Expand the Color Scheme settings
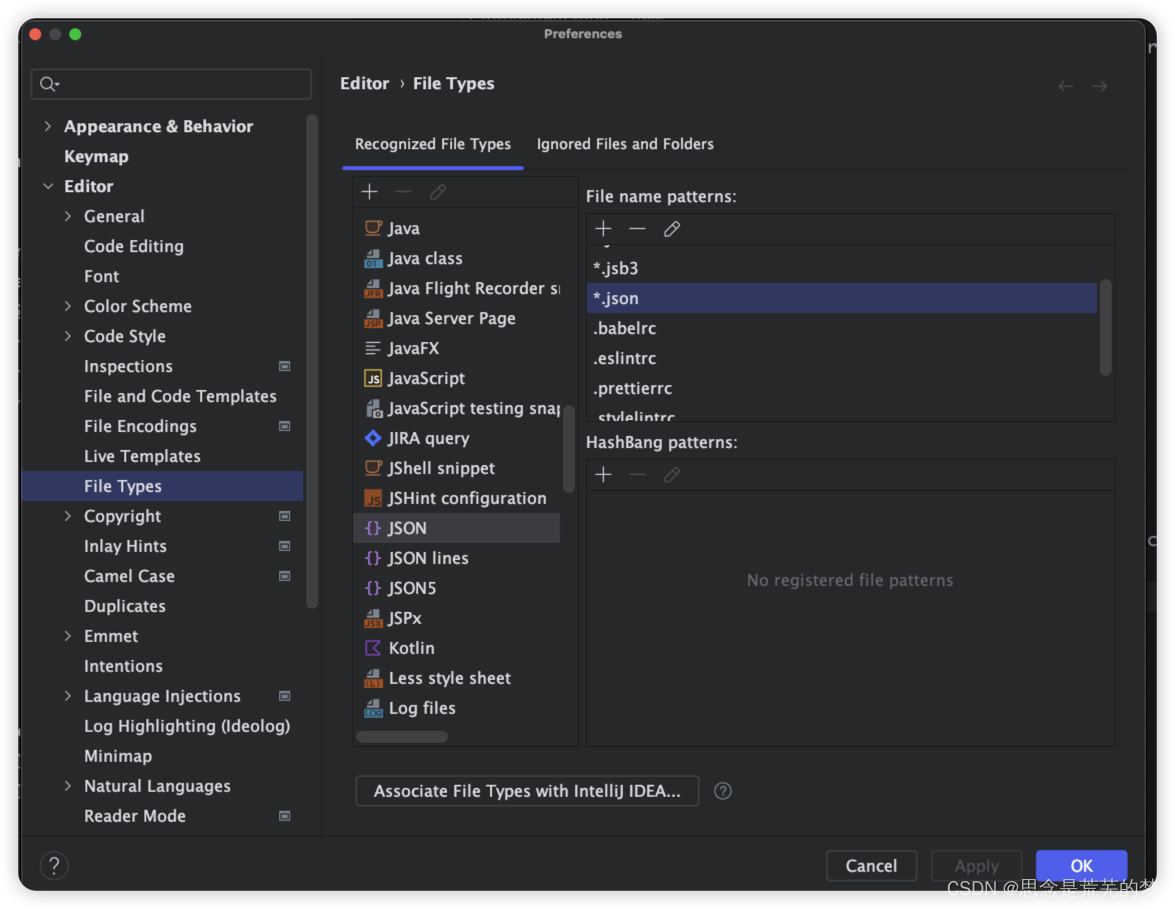The height and width of the screenshot is (909, 1175). click(x=68, y=306)
